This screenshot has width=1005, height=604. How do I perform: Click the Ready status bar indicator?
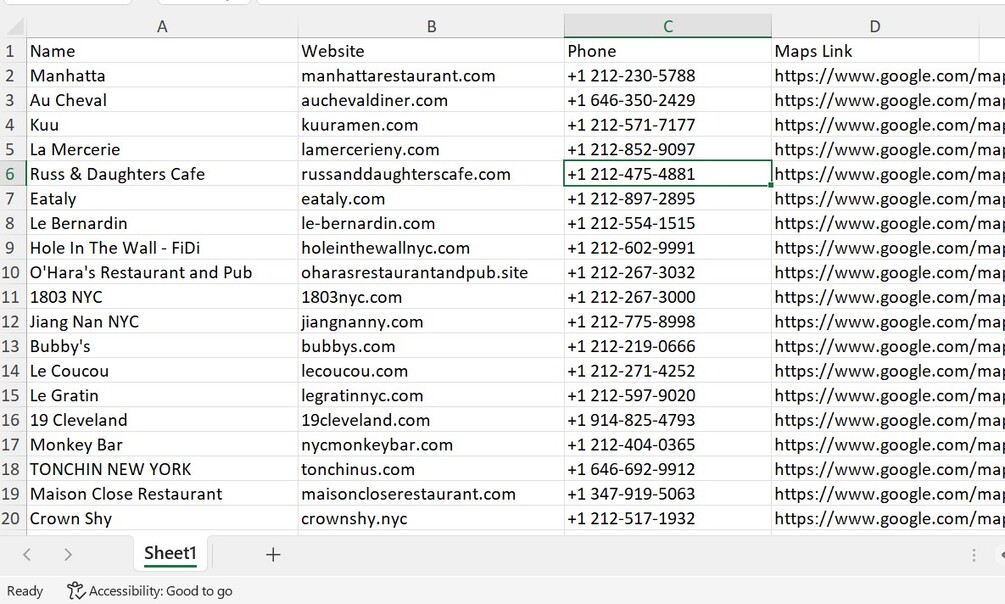(25, 591)
